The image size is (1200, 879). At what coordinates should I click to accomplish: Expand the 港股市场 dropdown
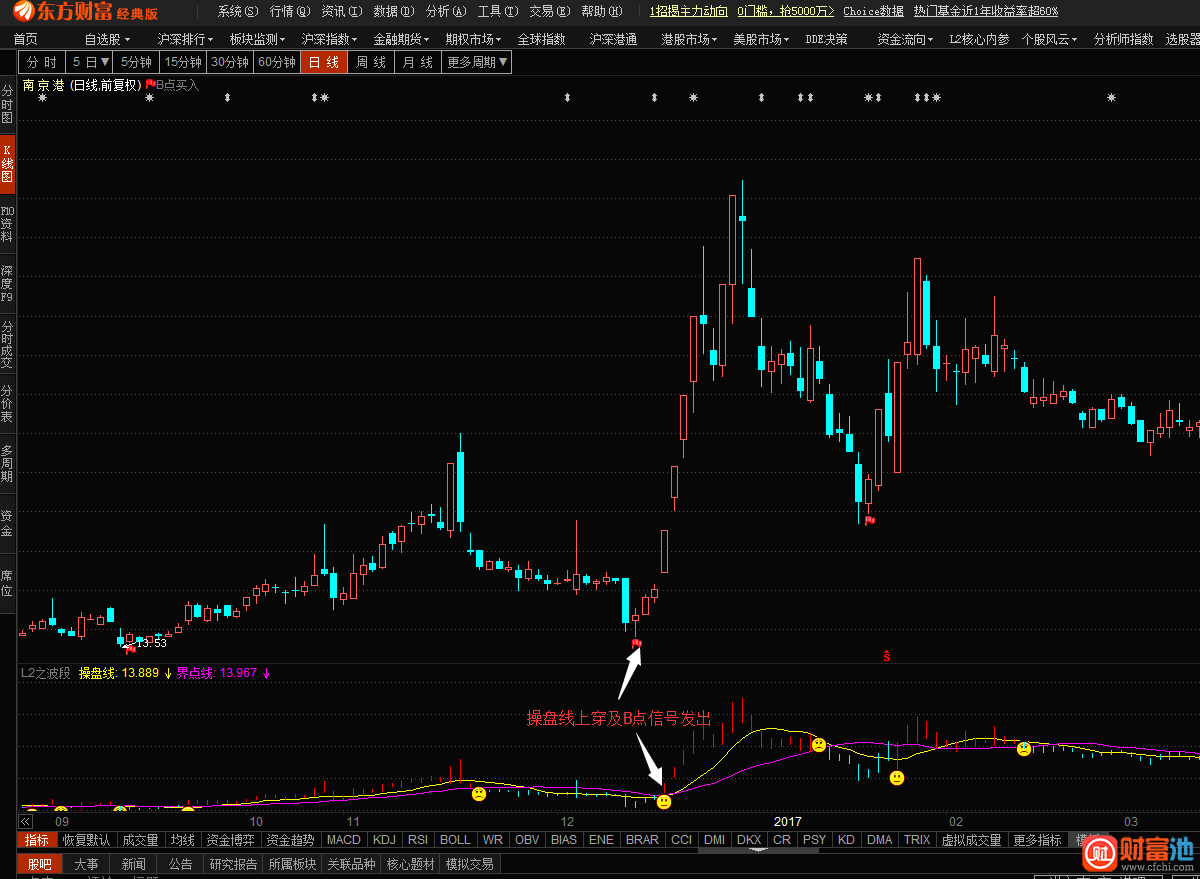pos(690,39)
